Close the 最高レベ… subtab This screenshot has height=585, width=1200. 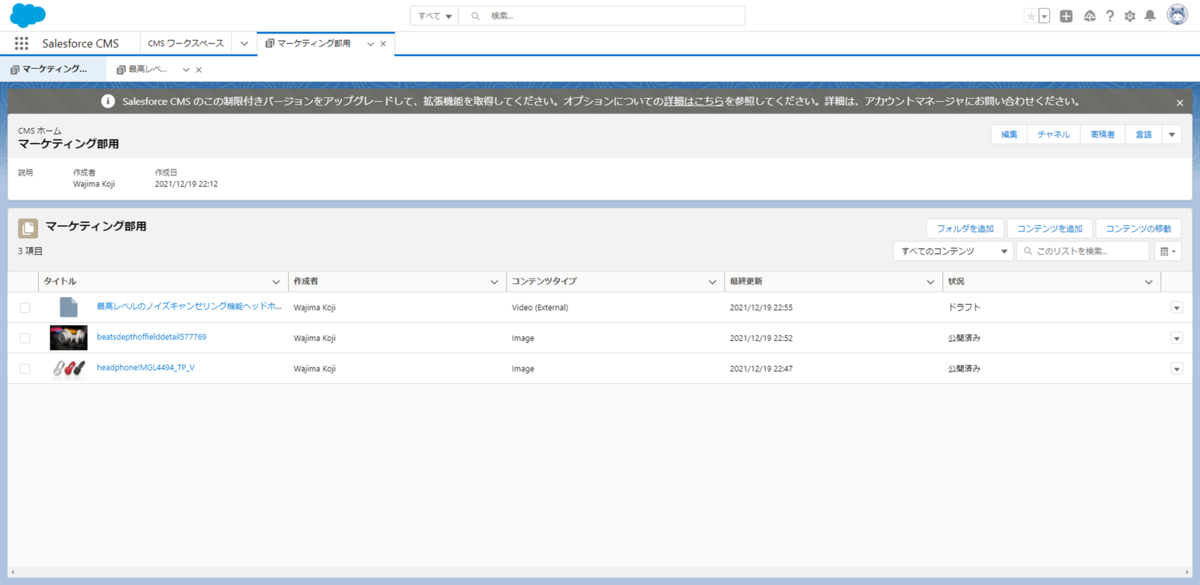coord(199,70)
